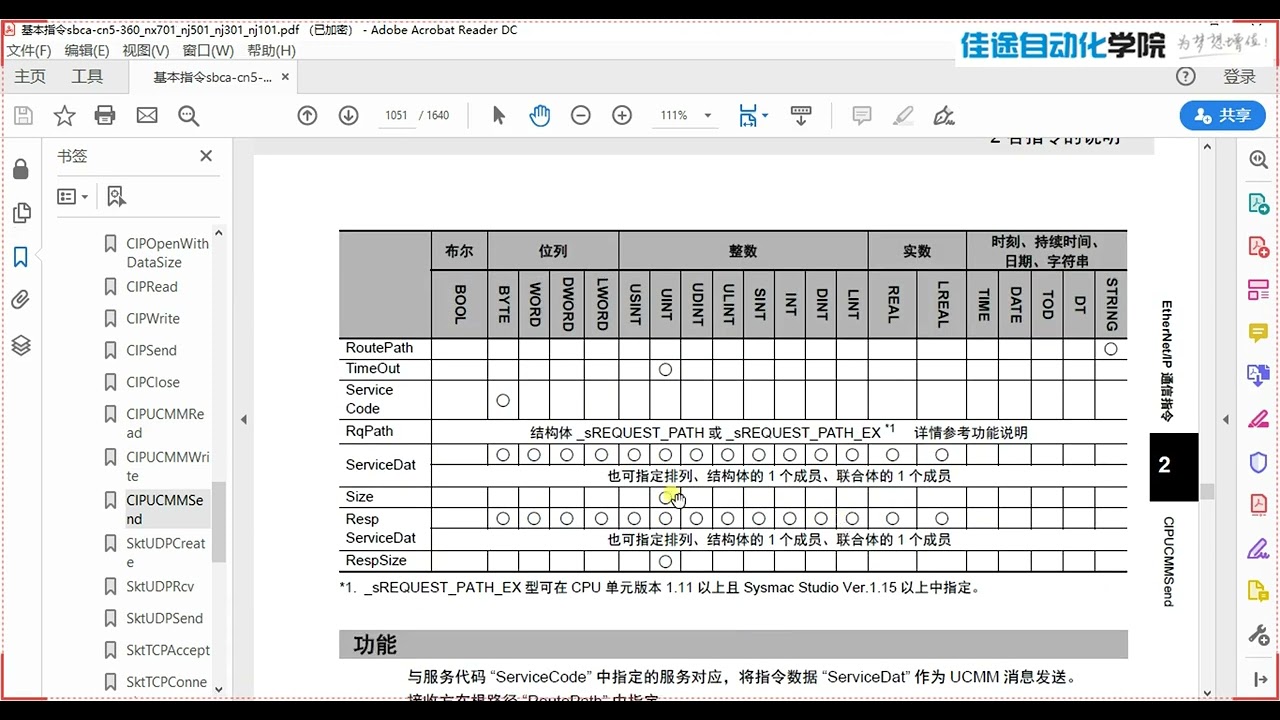This screenshot has width=1280, height=720.
Task: Add a comment with the speech bubble icon
Action: 862,116
